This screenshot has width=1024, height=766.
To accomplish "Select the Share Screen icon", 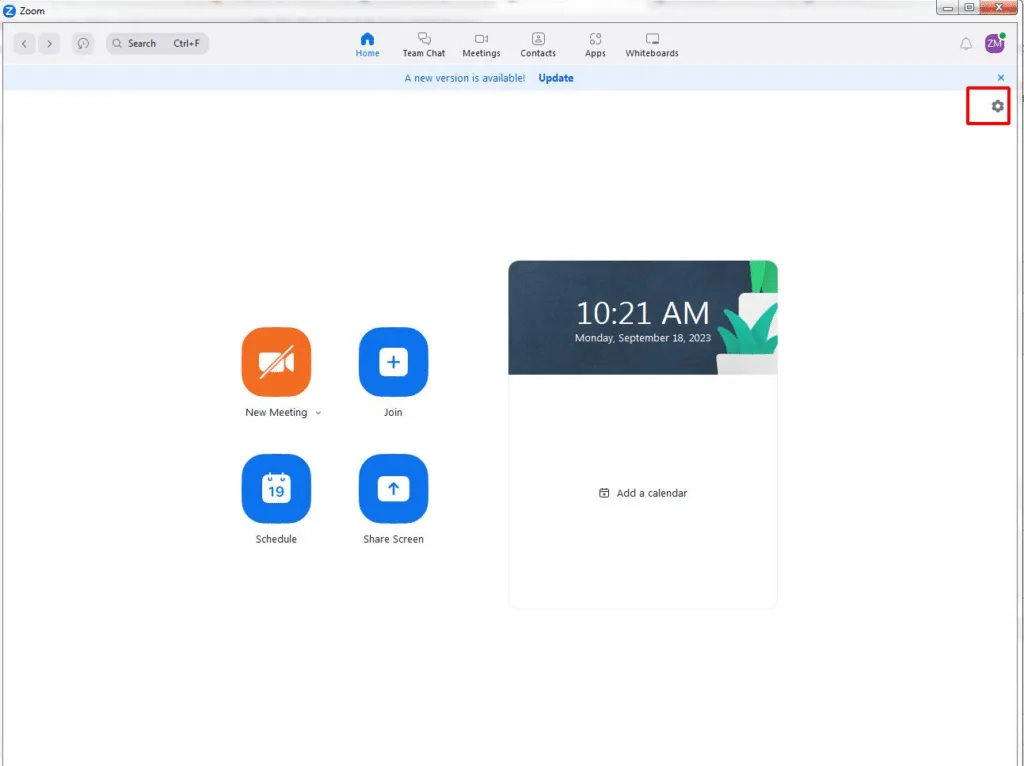I will (392, 489).
